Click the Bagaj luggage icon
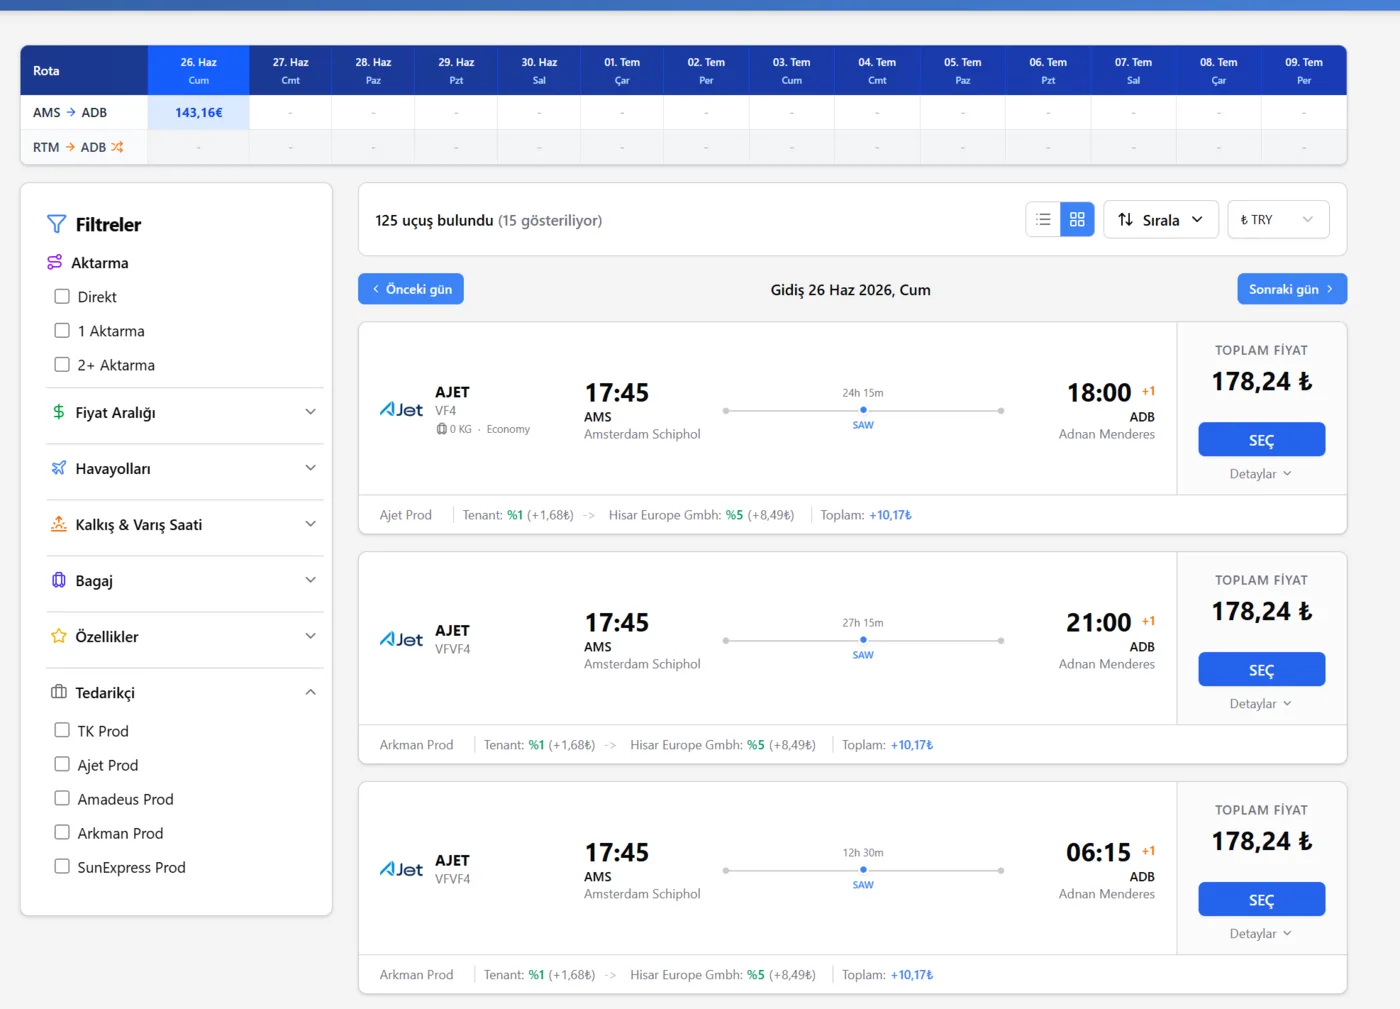Screen dimensions: 1400x1009 59,580
